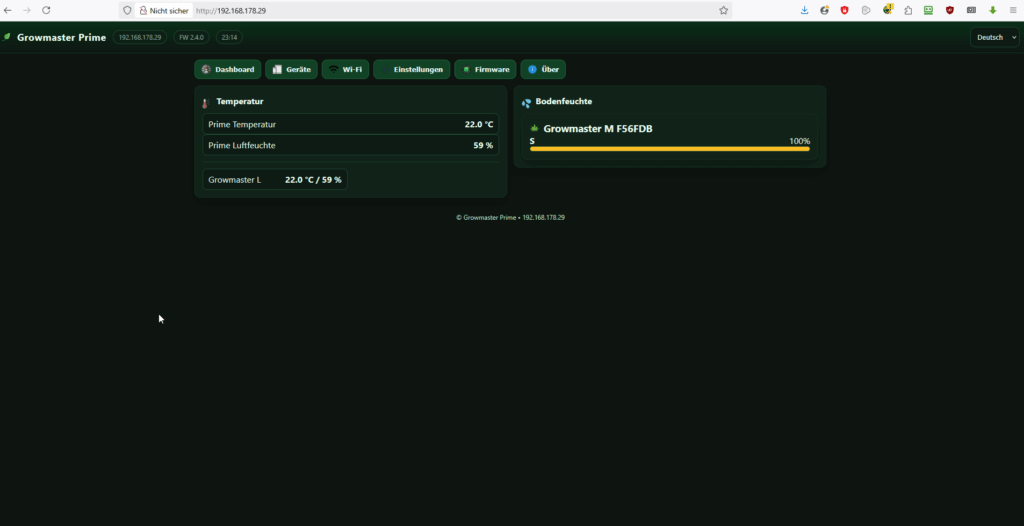Click the 192.168.178.29 header badge
This screenshot has width=1024, height=526.
click(x=140, y=38)
